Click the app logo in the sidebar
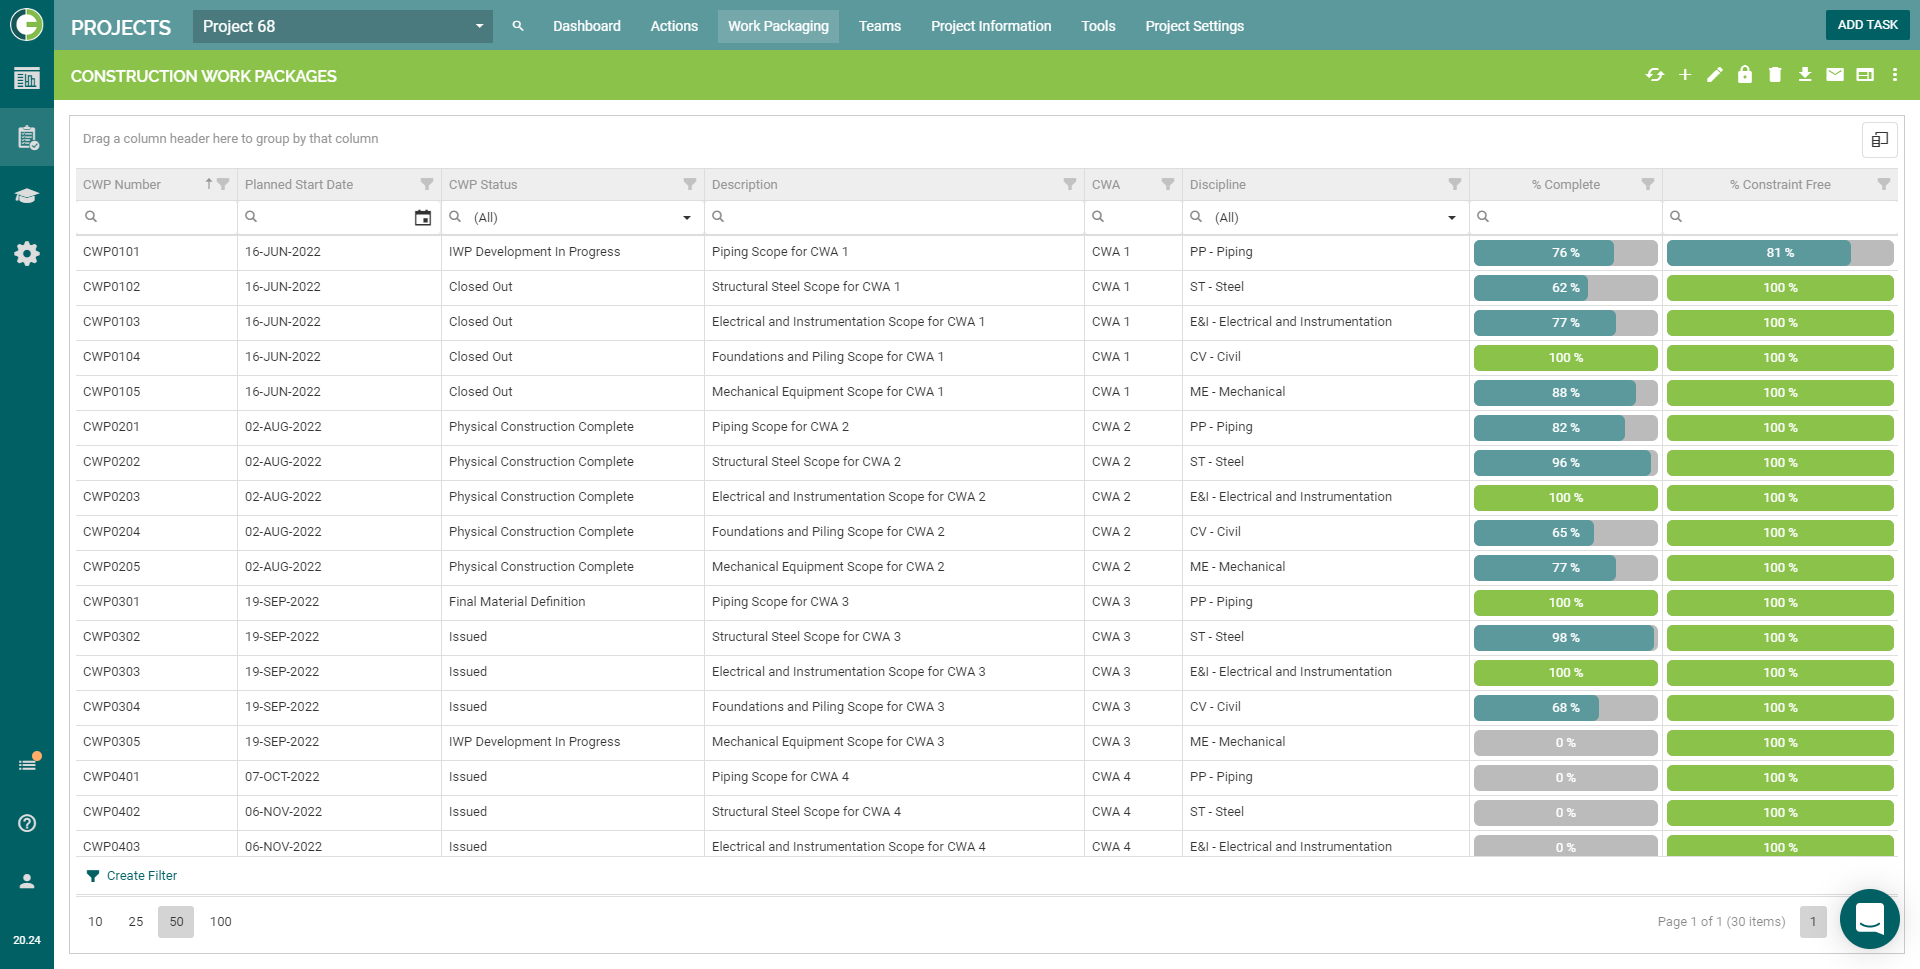 click(x=27, y=24)
